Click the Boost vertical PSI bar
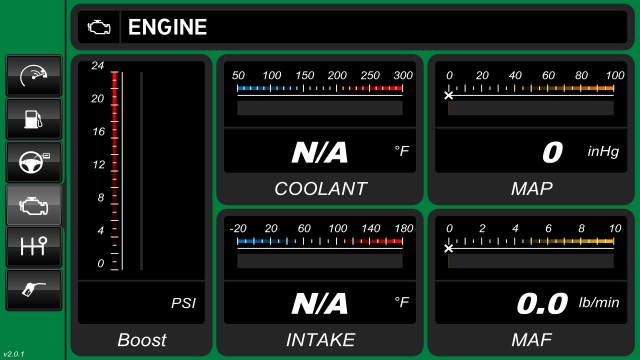The height and width of the screenshot is (360, 640). point(115,170)
